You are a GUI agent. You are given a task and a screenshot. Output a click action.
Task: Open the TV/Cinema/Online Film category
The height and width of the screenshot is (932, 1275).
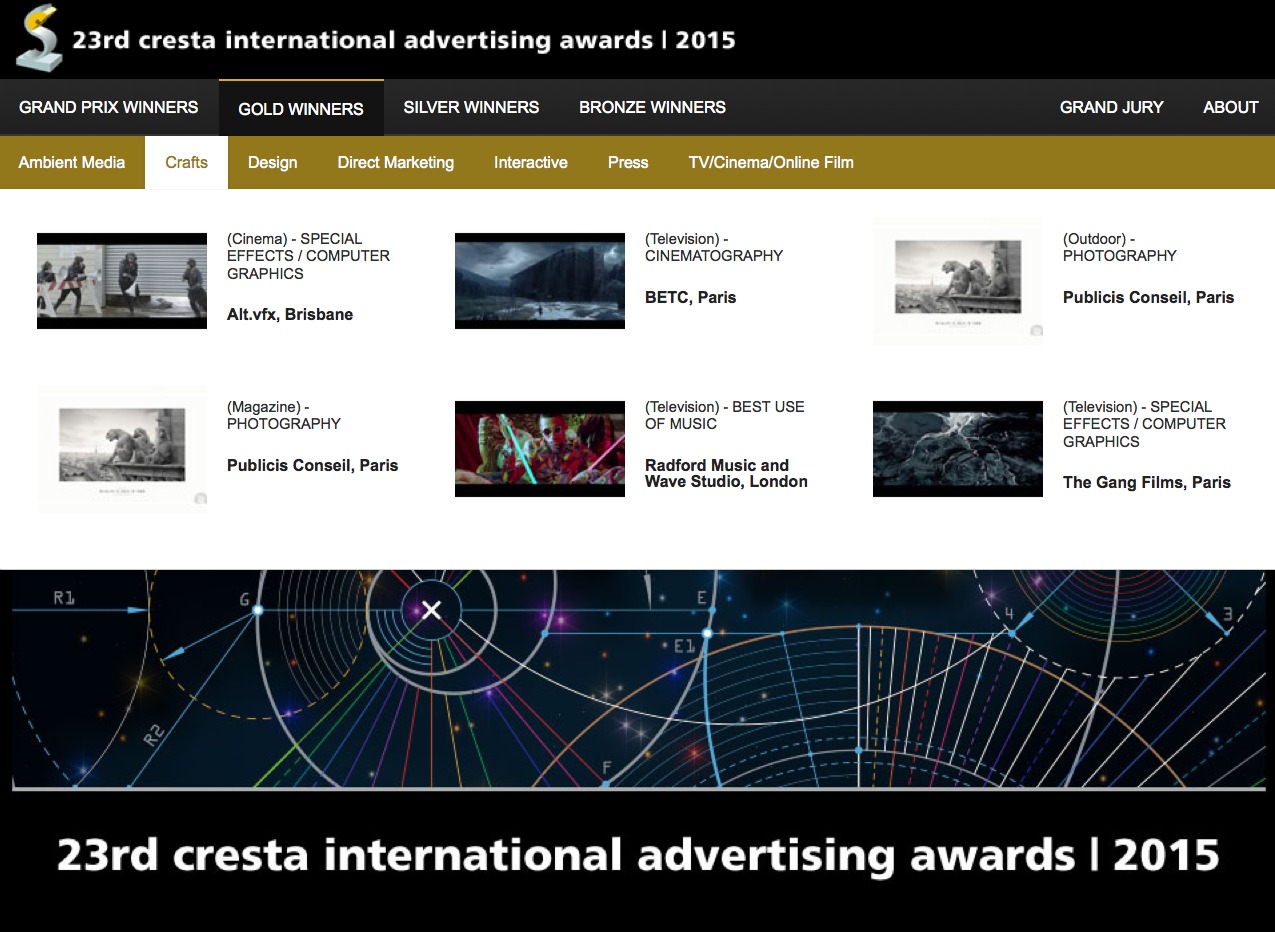[x=770, y=162]
